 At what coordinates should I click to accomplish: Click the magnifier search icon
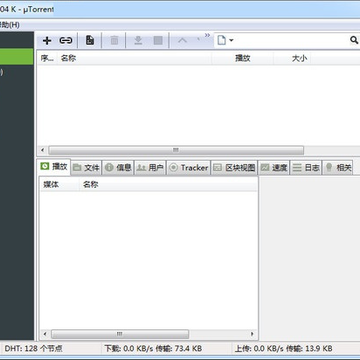(354, 40)
